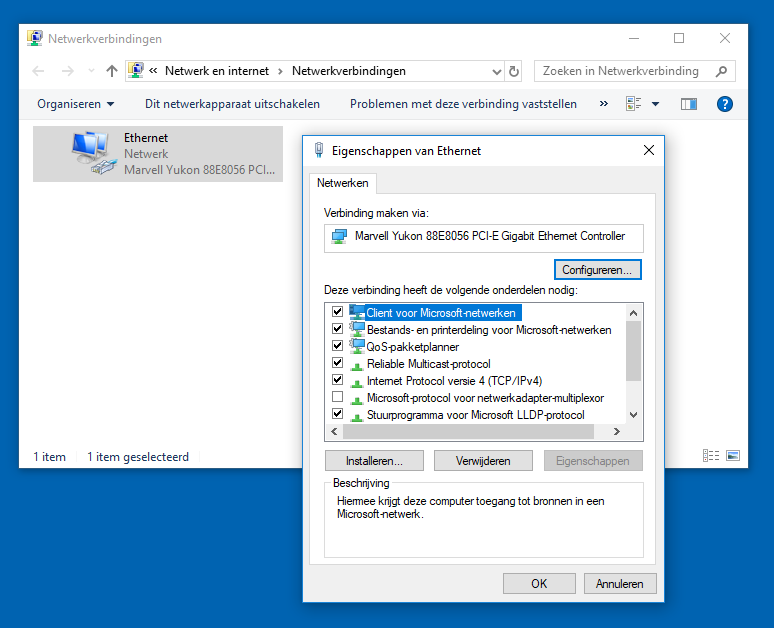The height and width of the screenshot is (628, 774).
Task: Click the Marvell Yukon adapter icon in dialog
Action: click(340, 236)
